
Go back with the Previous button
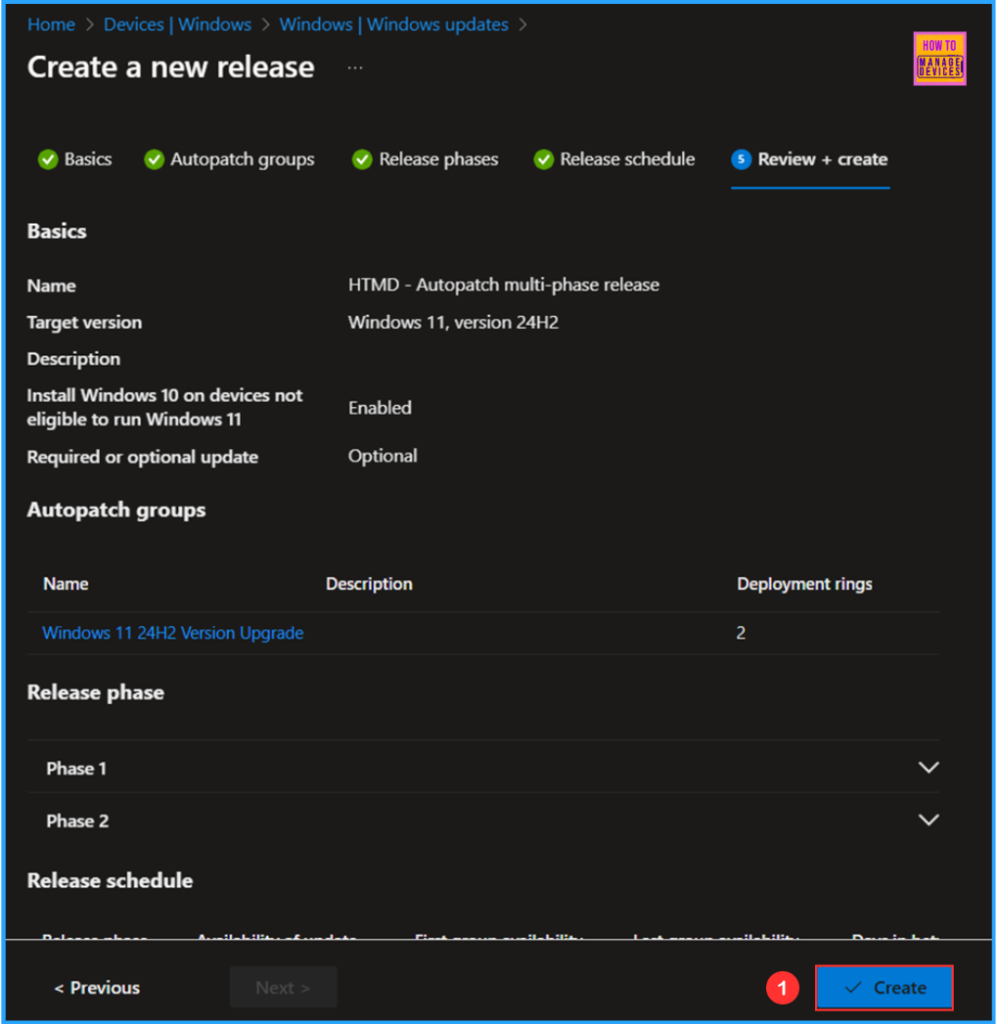[97, 987]
